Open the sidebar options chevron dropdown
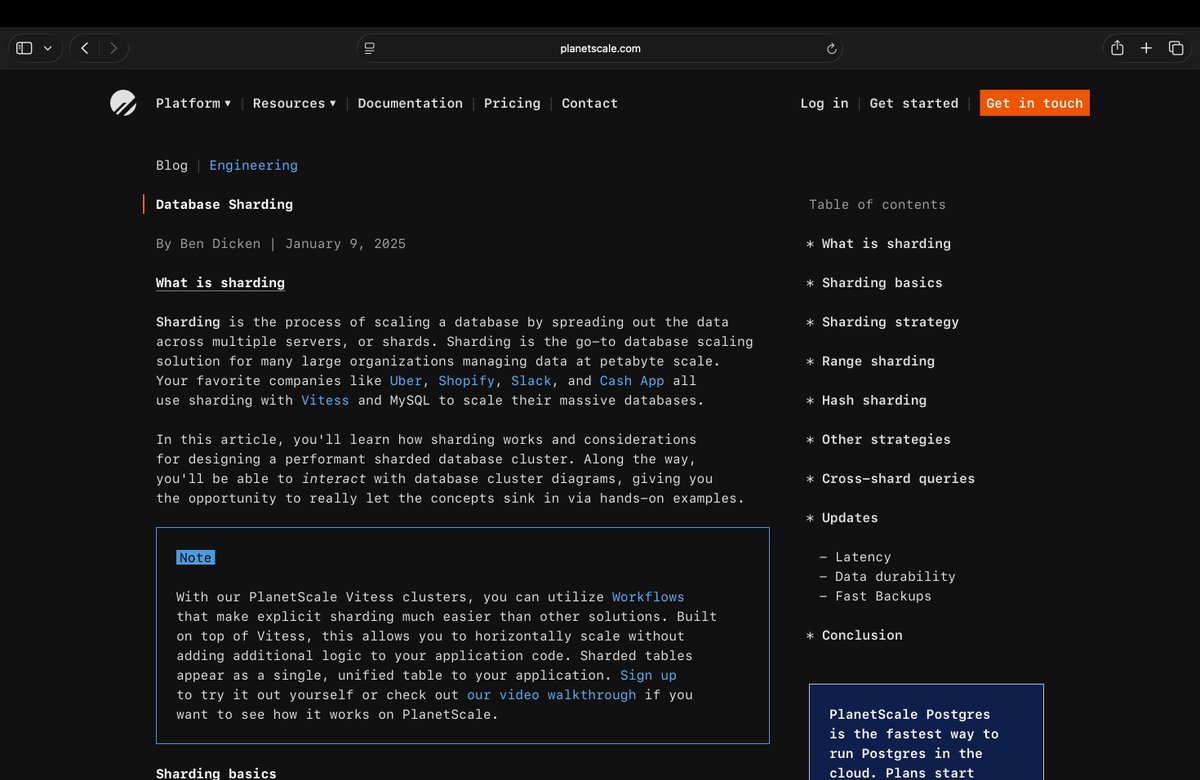Image resolution: width=1200 pixels, height=780 pixels. [x=48, y=48]
